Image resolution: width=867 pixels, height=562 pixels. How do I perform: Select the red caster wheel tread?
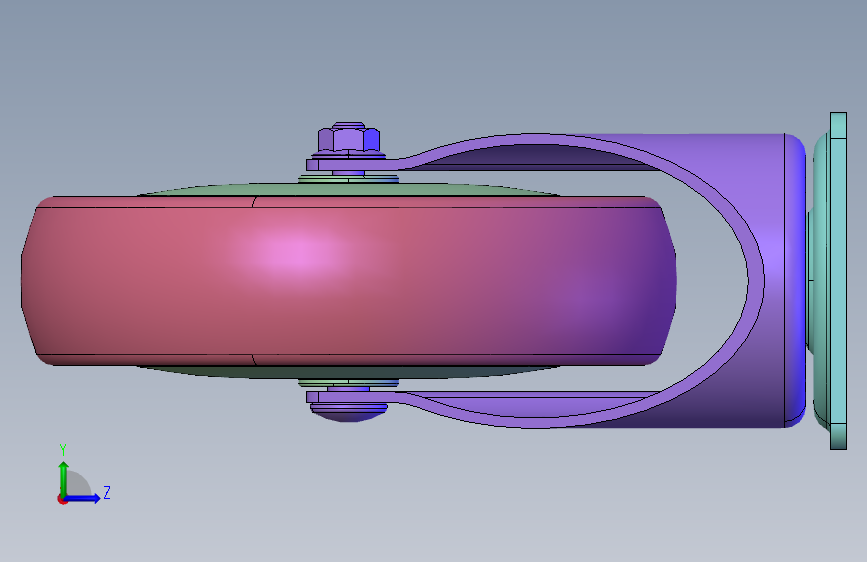[x=348, y=280]
